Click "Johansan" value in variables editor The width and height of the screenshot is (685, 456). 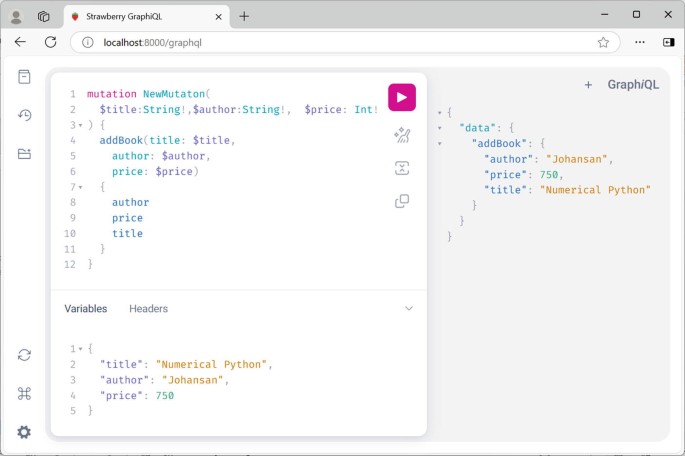pyautogui.click(x=193, y=380)
